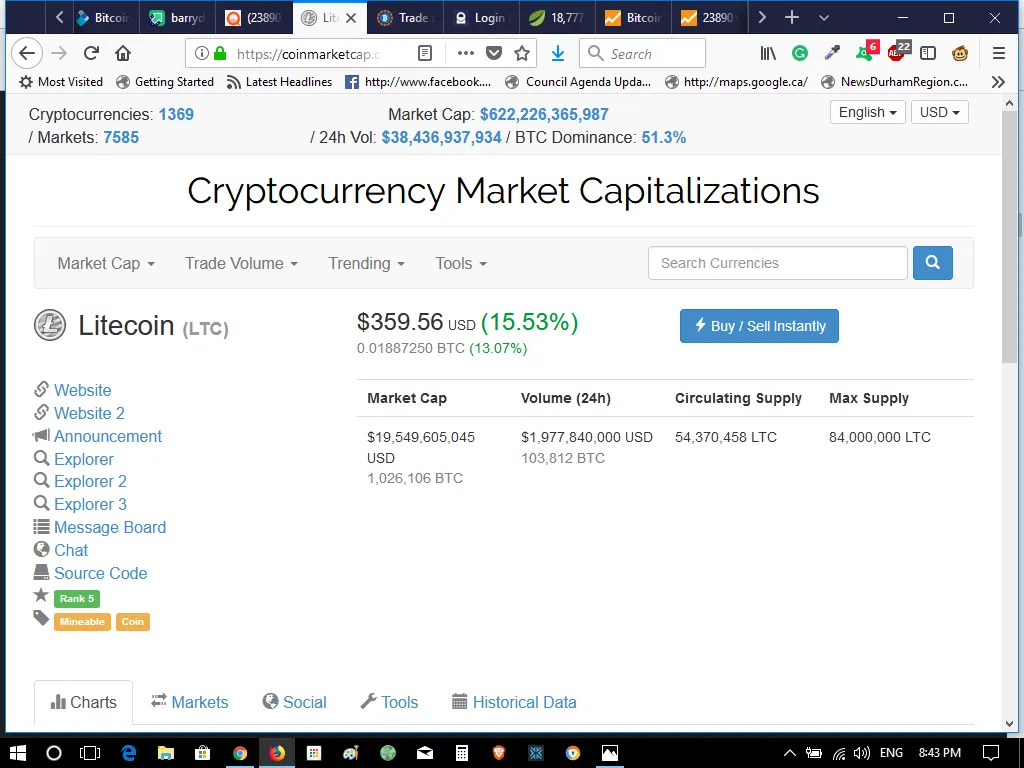Switch to the Markets tab
1024x768 pixels.
[189, 702]
